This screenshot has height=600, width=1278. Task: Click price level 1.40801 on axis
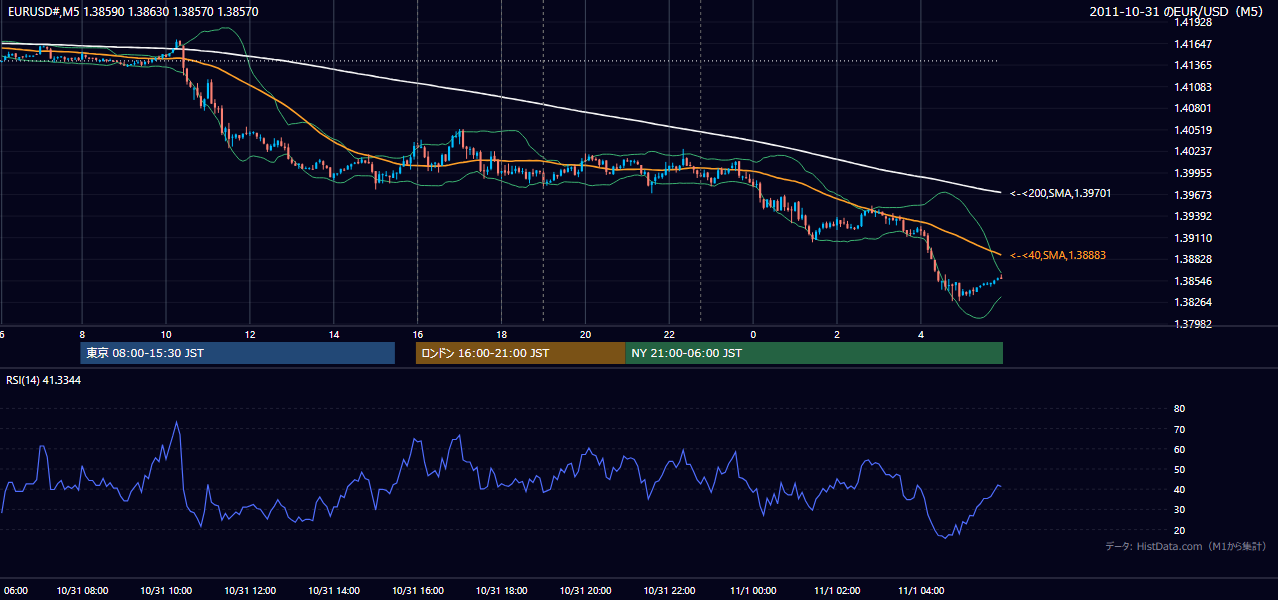1193,108
